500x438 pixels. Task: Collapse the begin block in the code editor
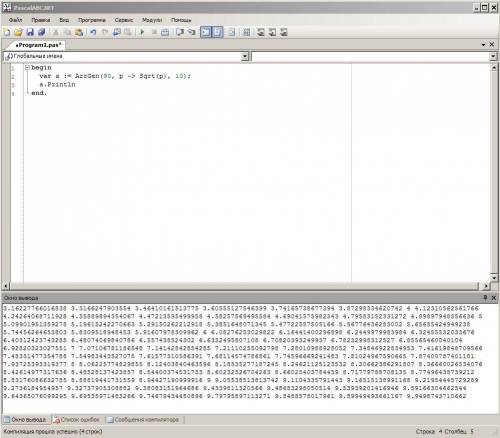(x=27, y=68)
